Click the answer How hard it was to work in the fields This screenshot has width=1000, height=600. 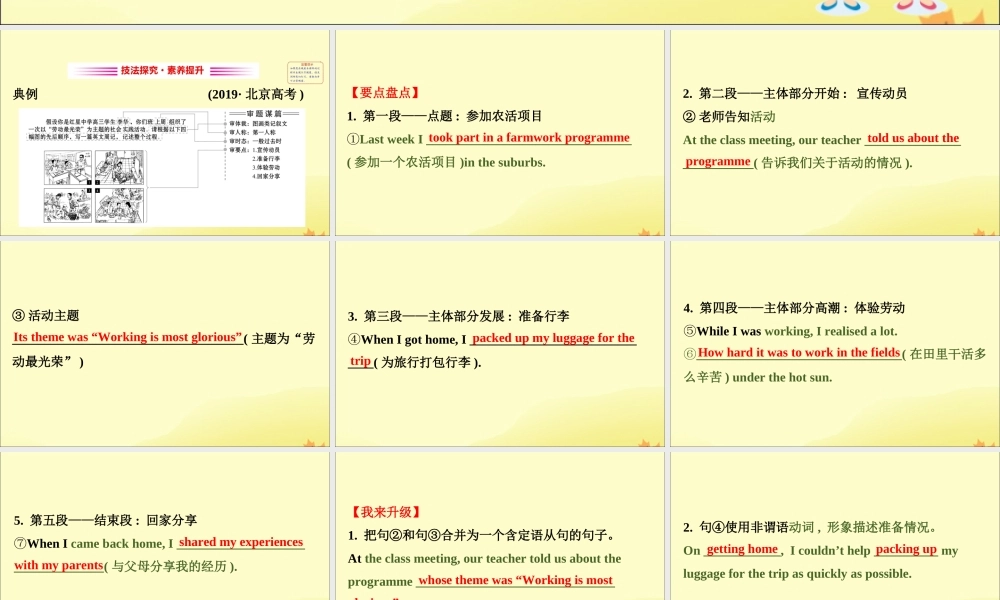click(x=798, y=353)
